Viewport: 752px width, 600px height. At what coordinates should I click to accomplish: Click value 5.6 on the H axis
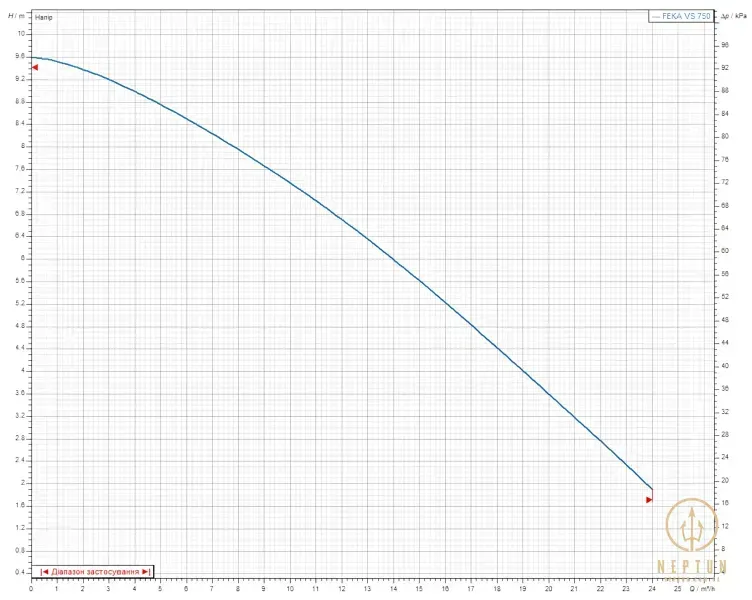point(20,281)
